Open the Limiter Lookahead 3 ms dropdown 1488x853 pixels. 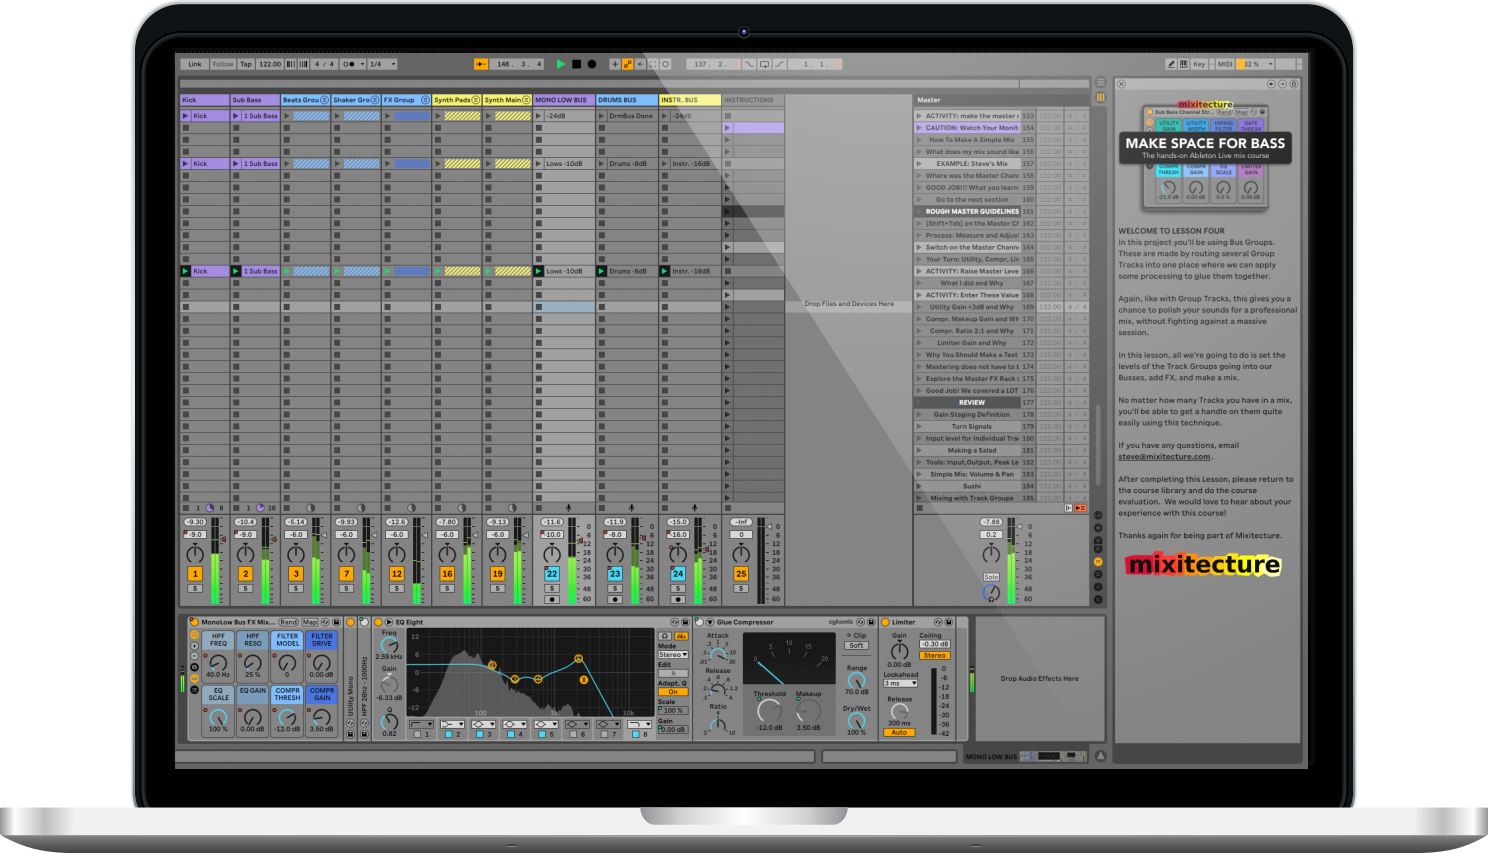(x=900, y=683)
